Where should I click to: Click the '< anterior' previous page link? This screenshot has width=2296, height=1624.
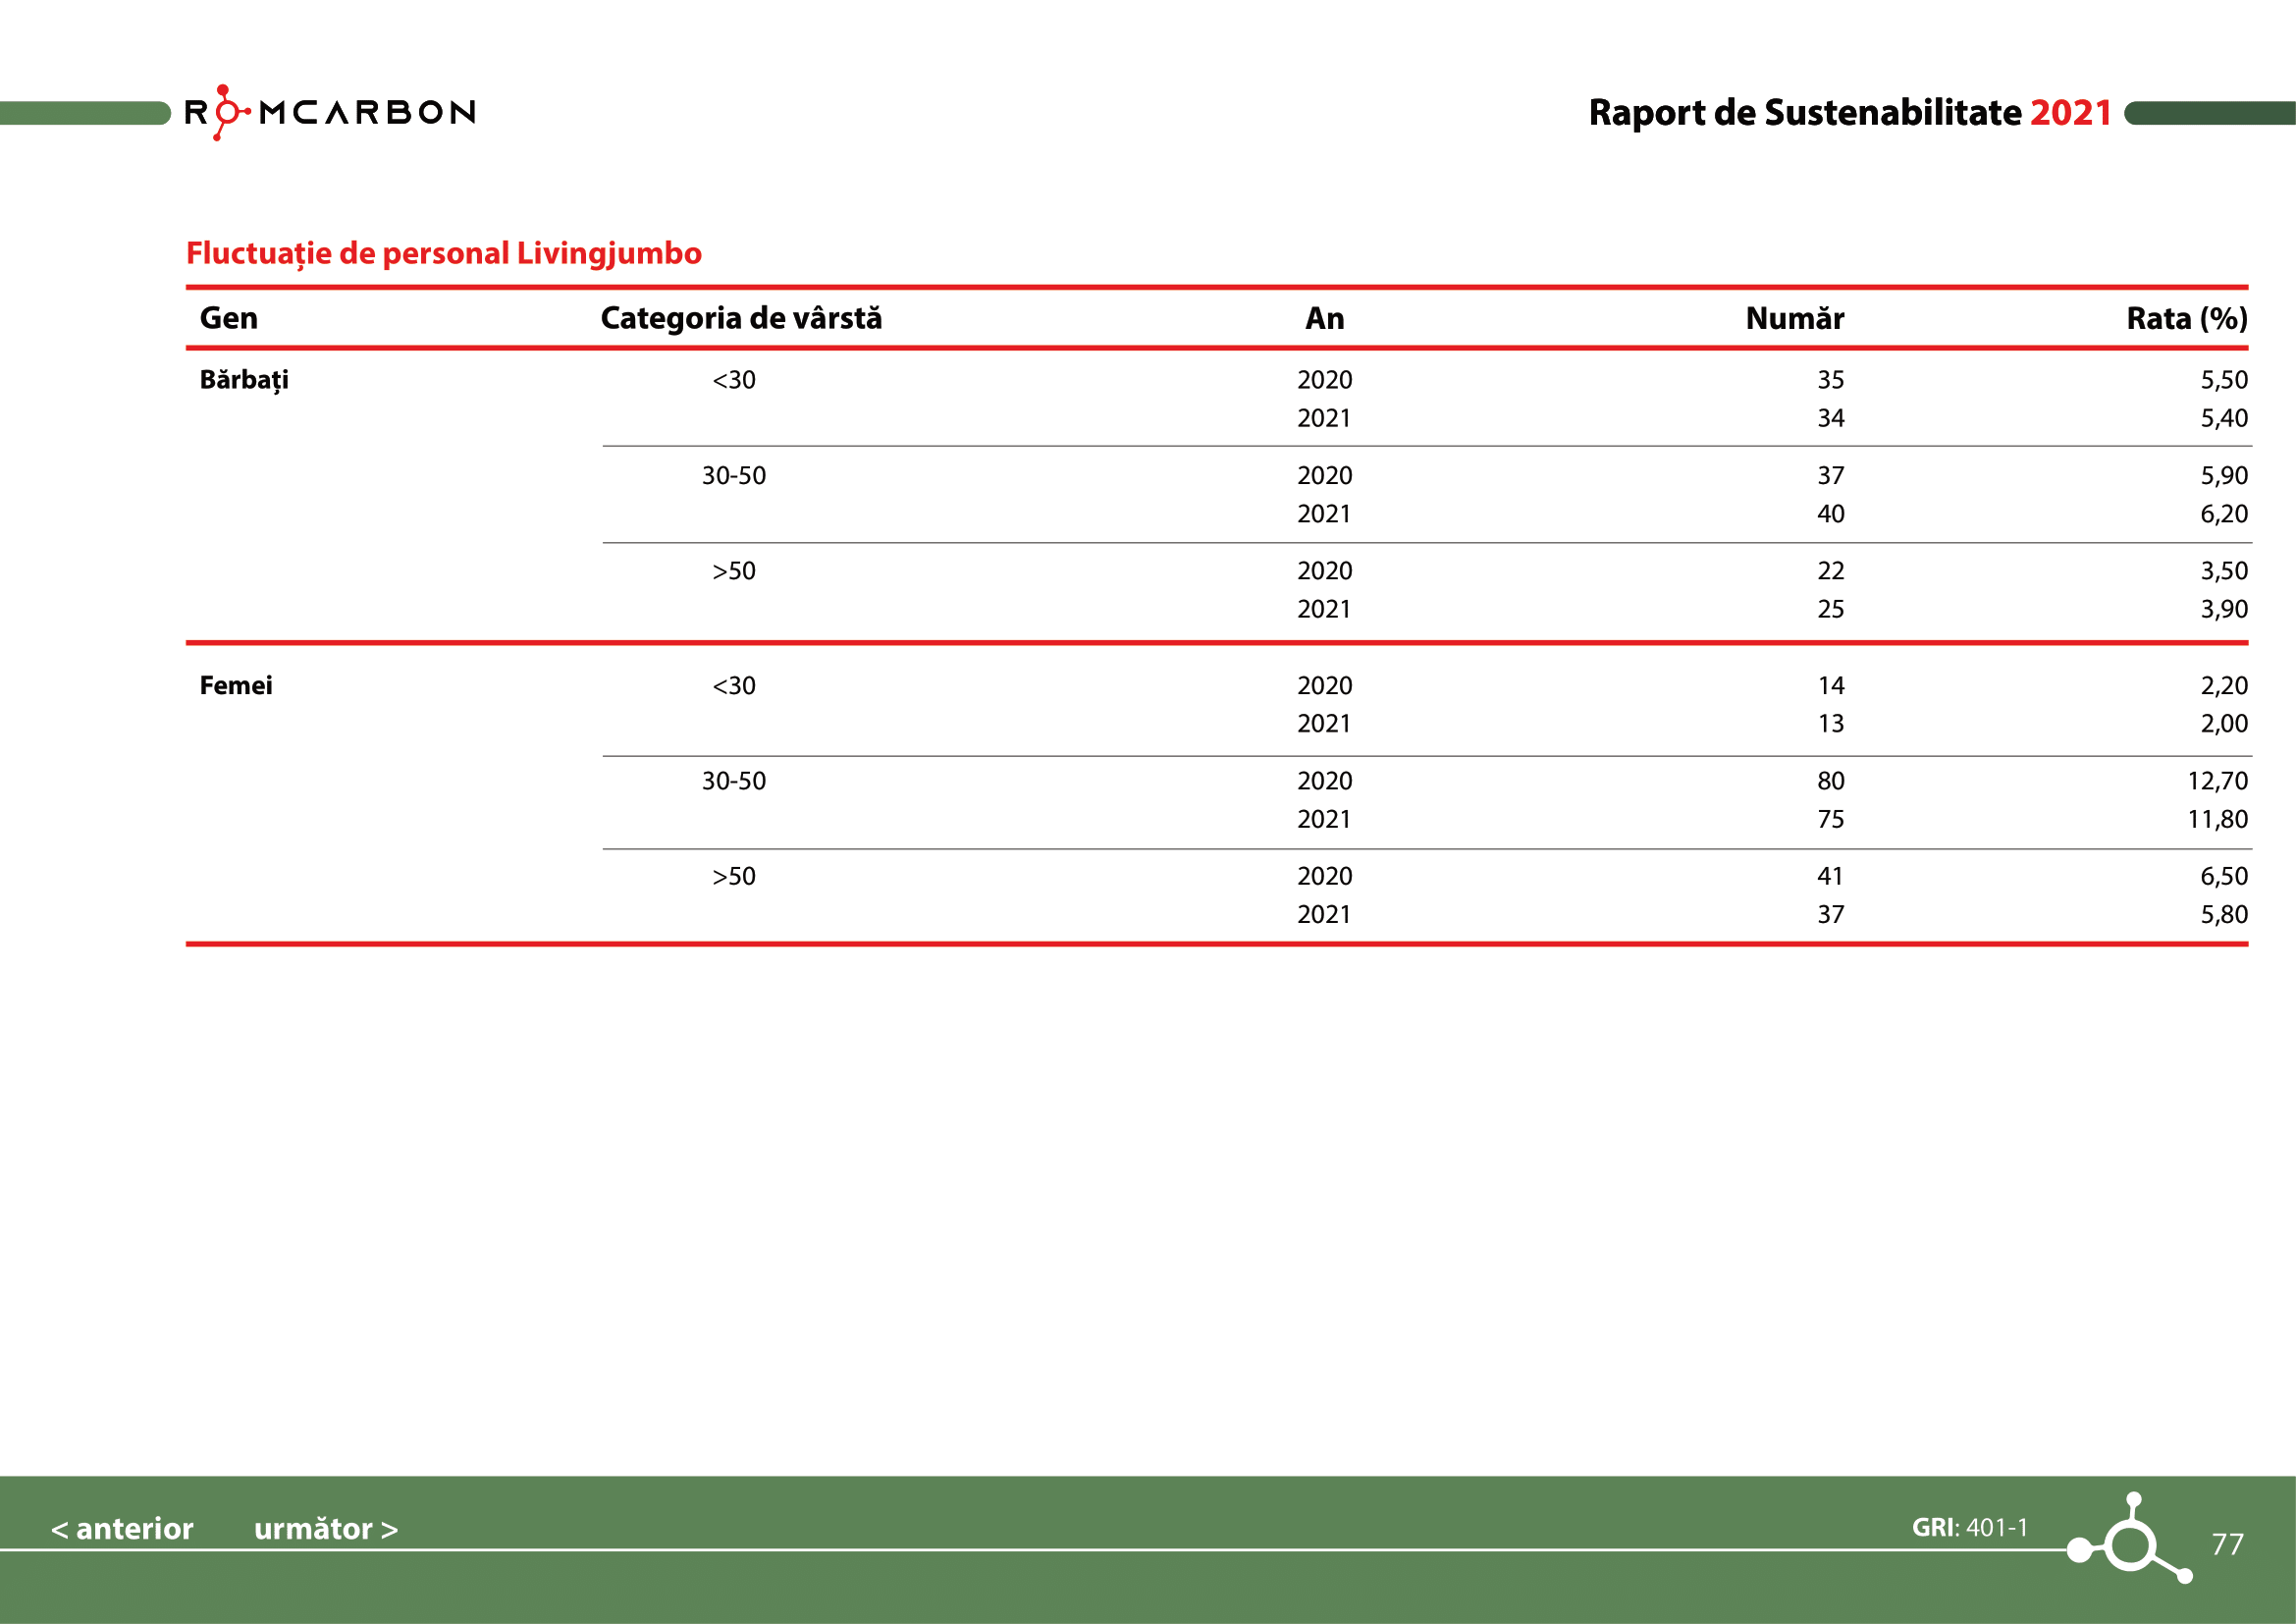click(x=122, y=1528)
